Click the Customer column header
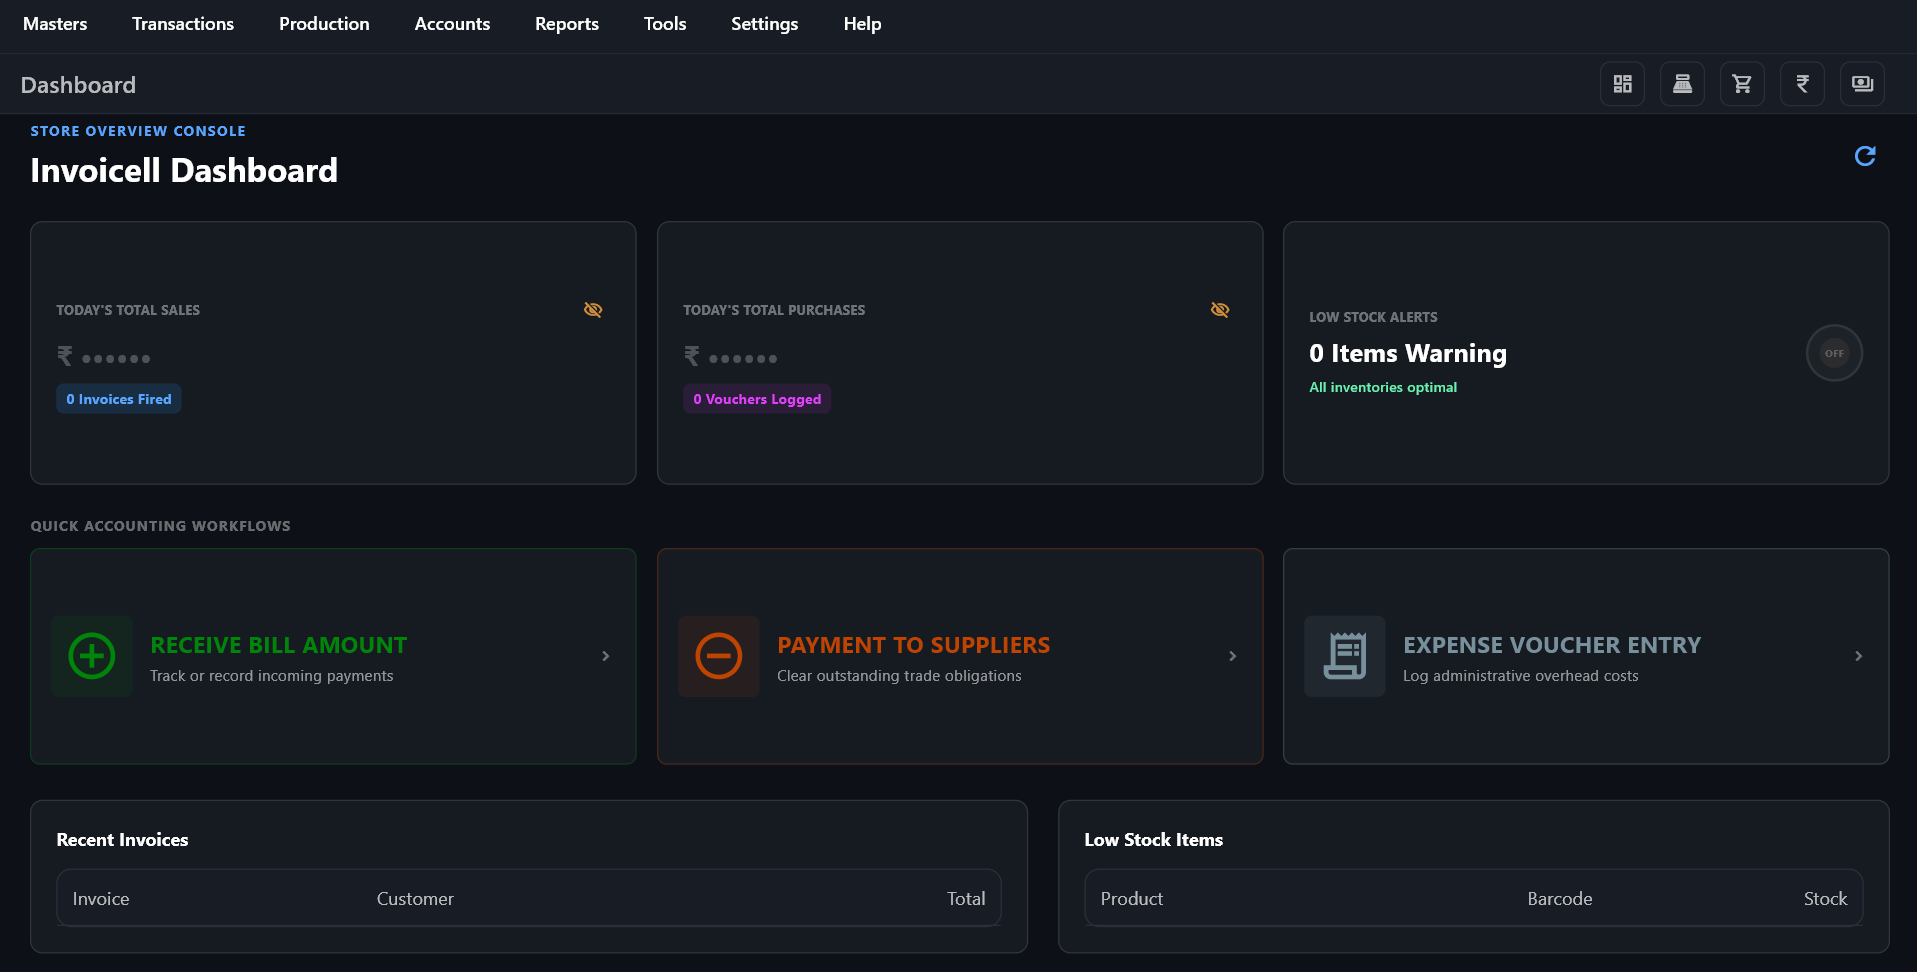The height and width of the screenshot is (972, 1917). click(x=415, y=899)
